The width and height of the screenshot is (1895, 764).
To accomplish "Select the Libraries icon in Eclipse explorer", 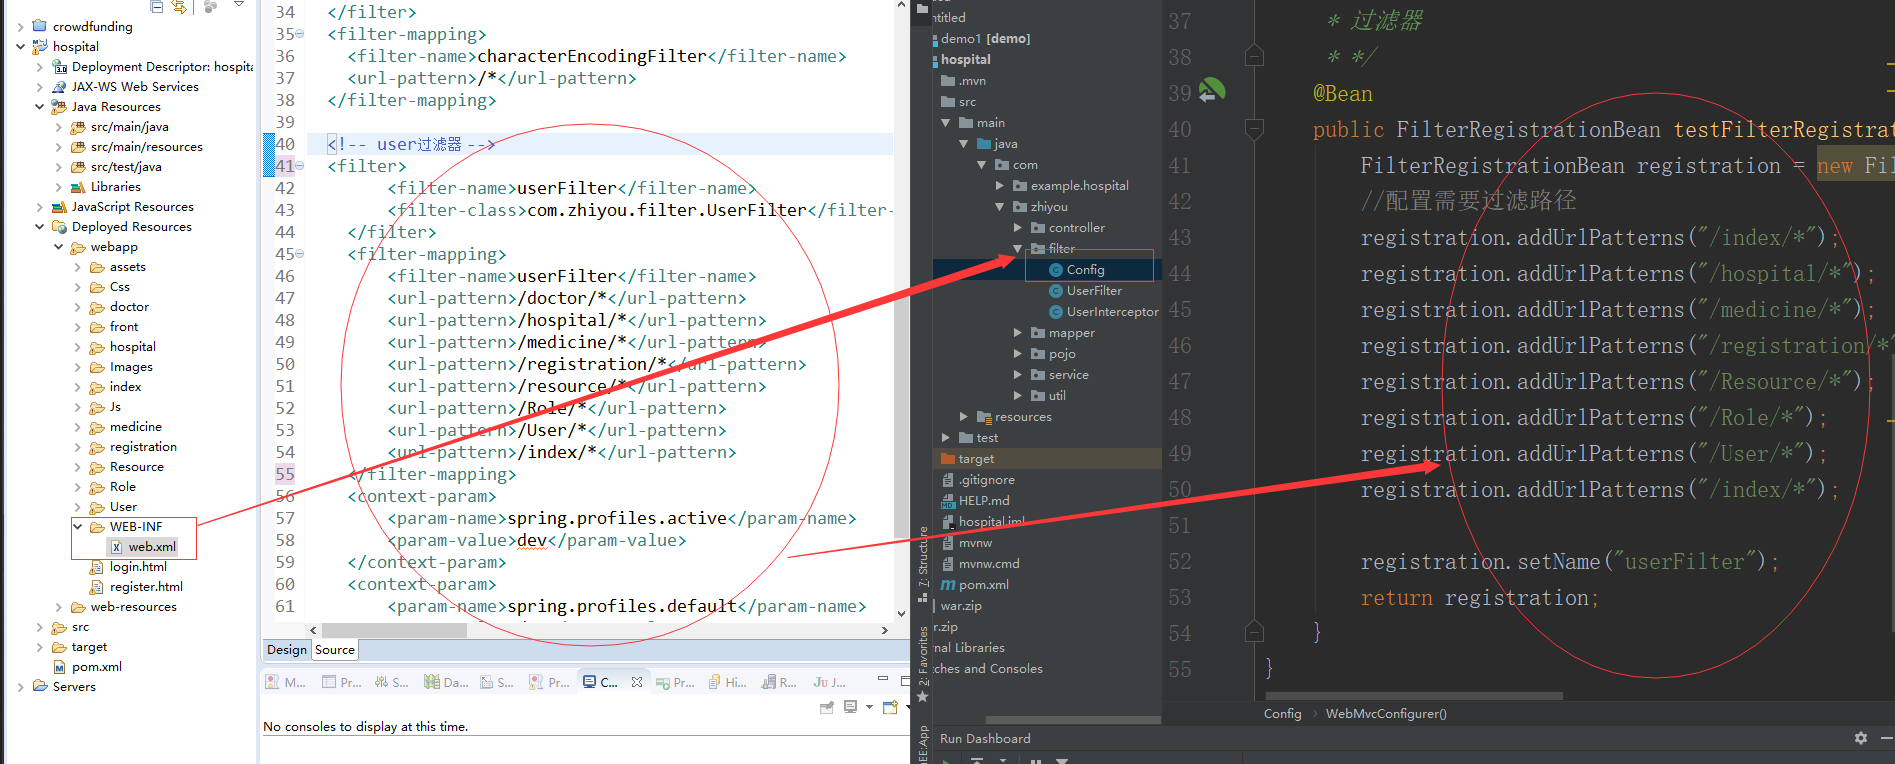I will pos(78,186).
